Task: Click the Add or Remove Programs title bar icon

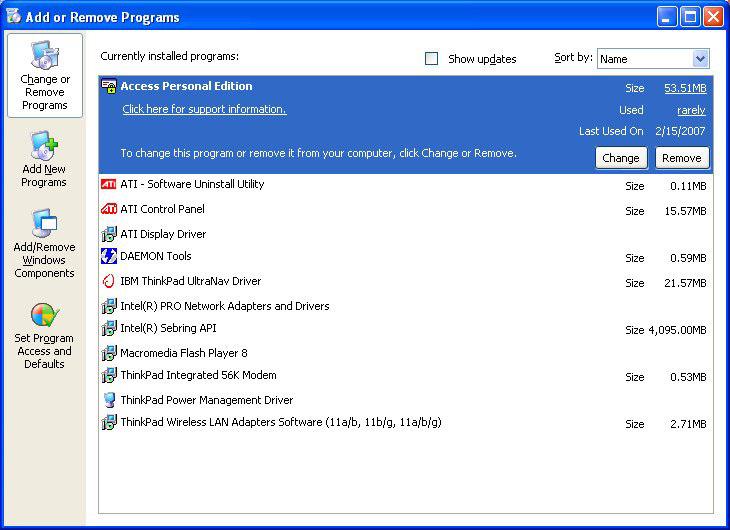Action: coord(14,16)
